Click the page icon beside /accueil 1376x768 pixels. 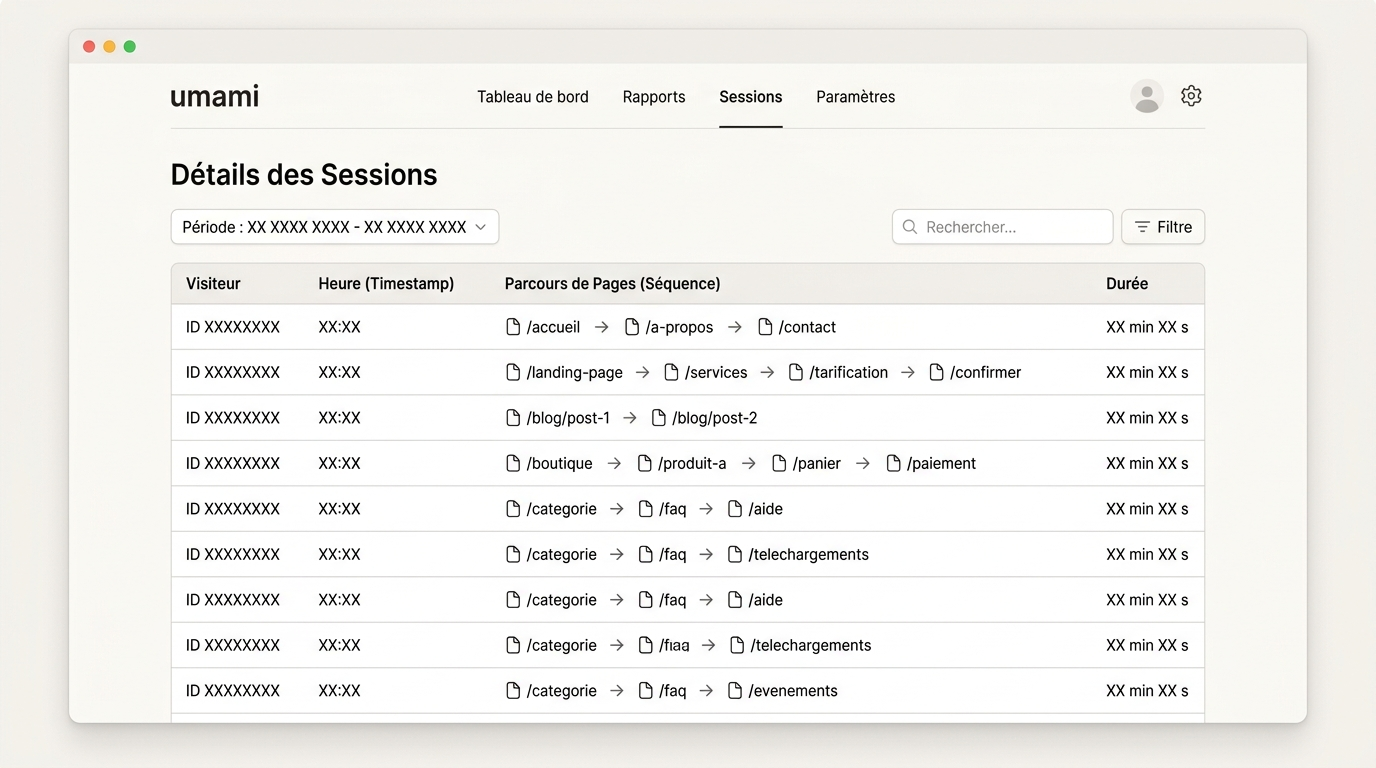pyautogui.click(x=513, y=327)
